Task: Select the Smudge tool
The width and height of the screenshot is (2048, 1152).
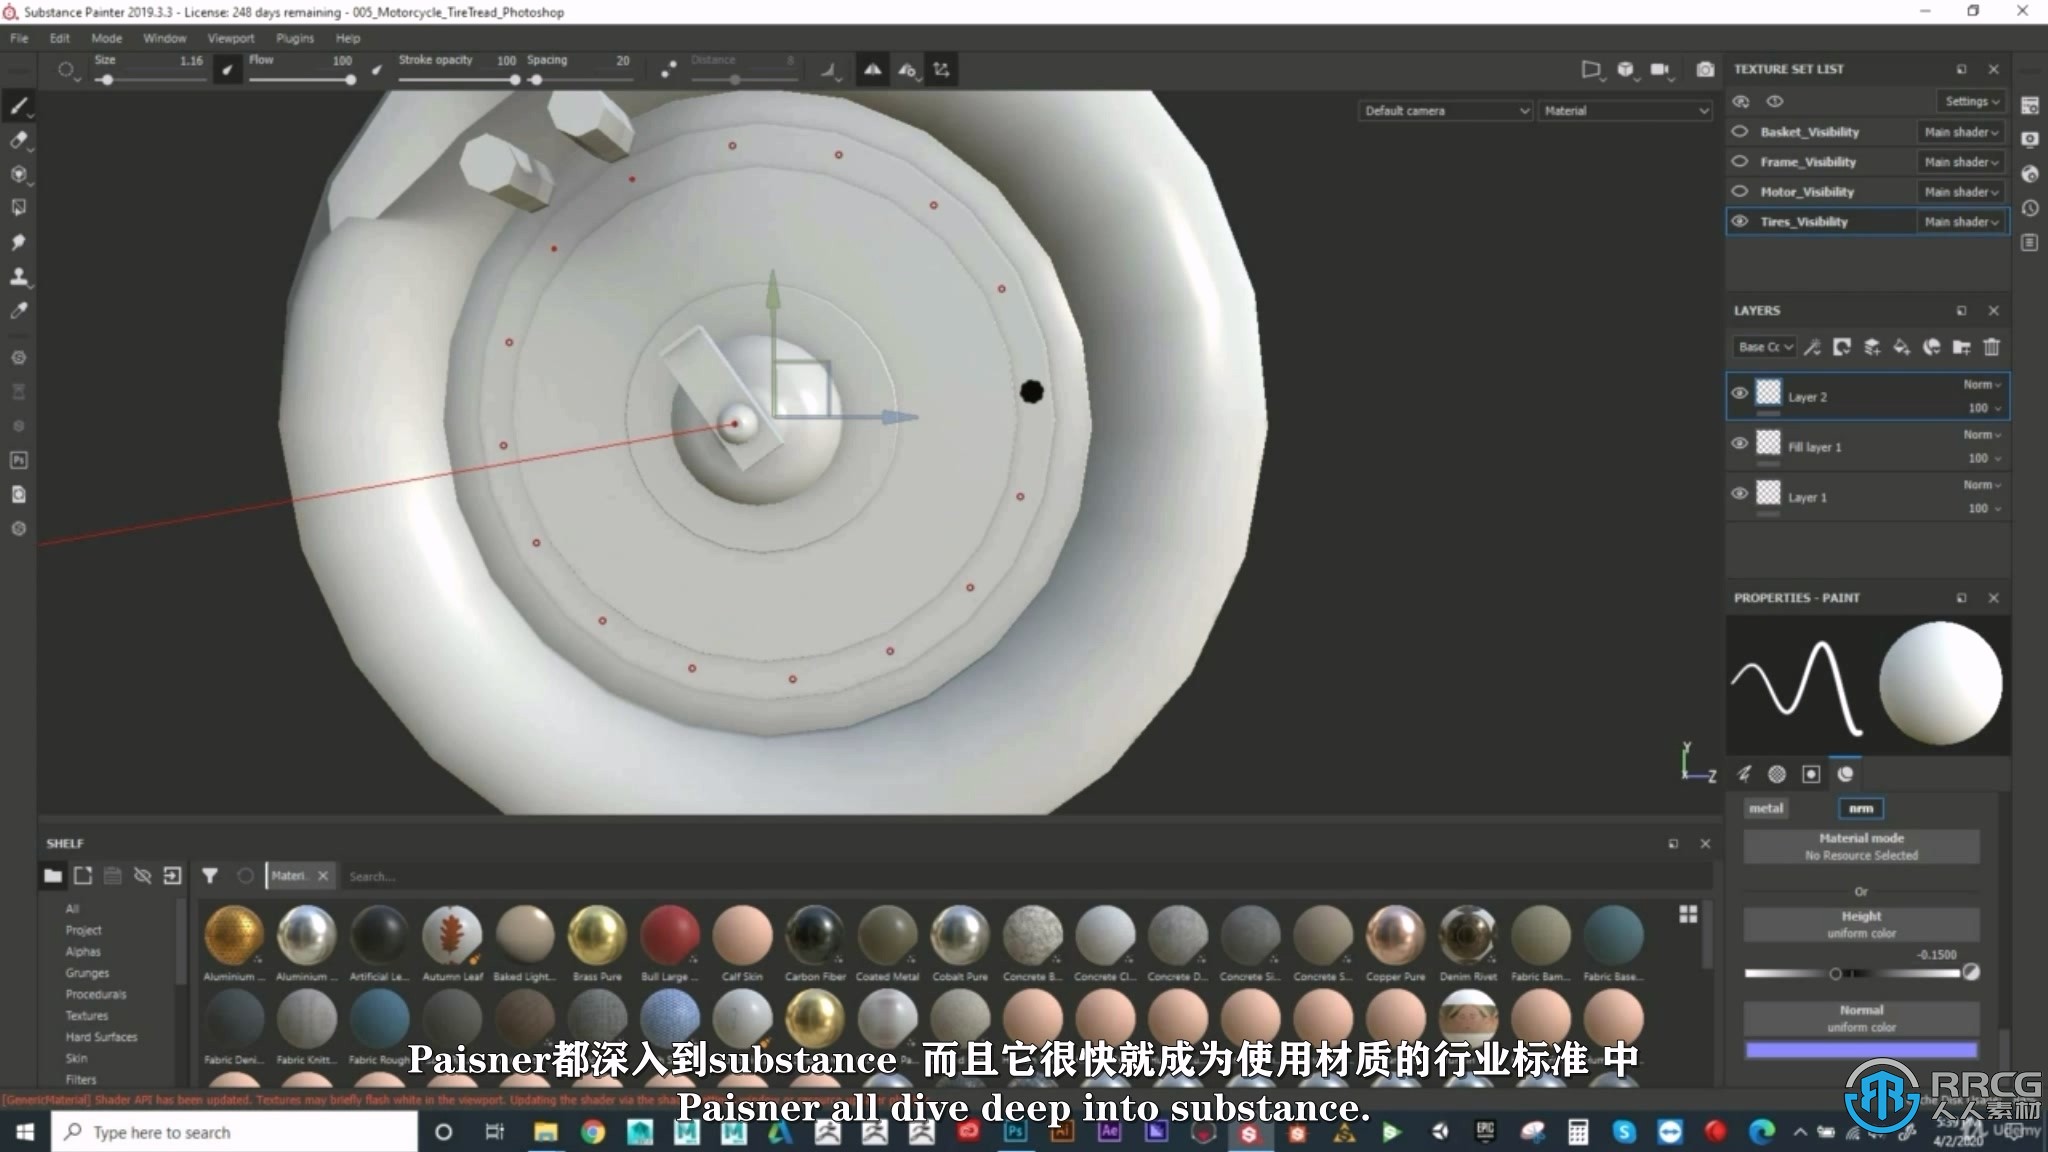Action: pyautogui.click(x=18, y=242)
